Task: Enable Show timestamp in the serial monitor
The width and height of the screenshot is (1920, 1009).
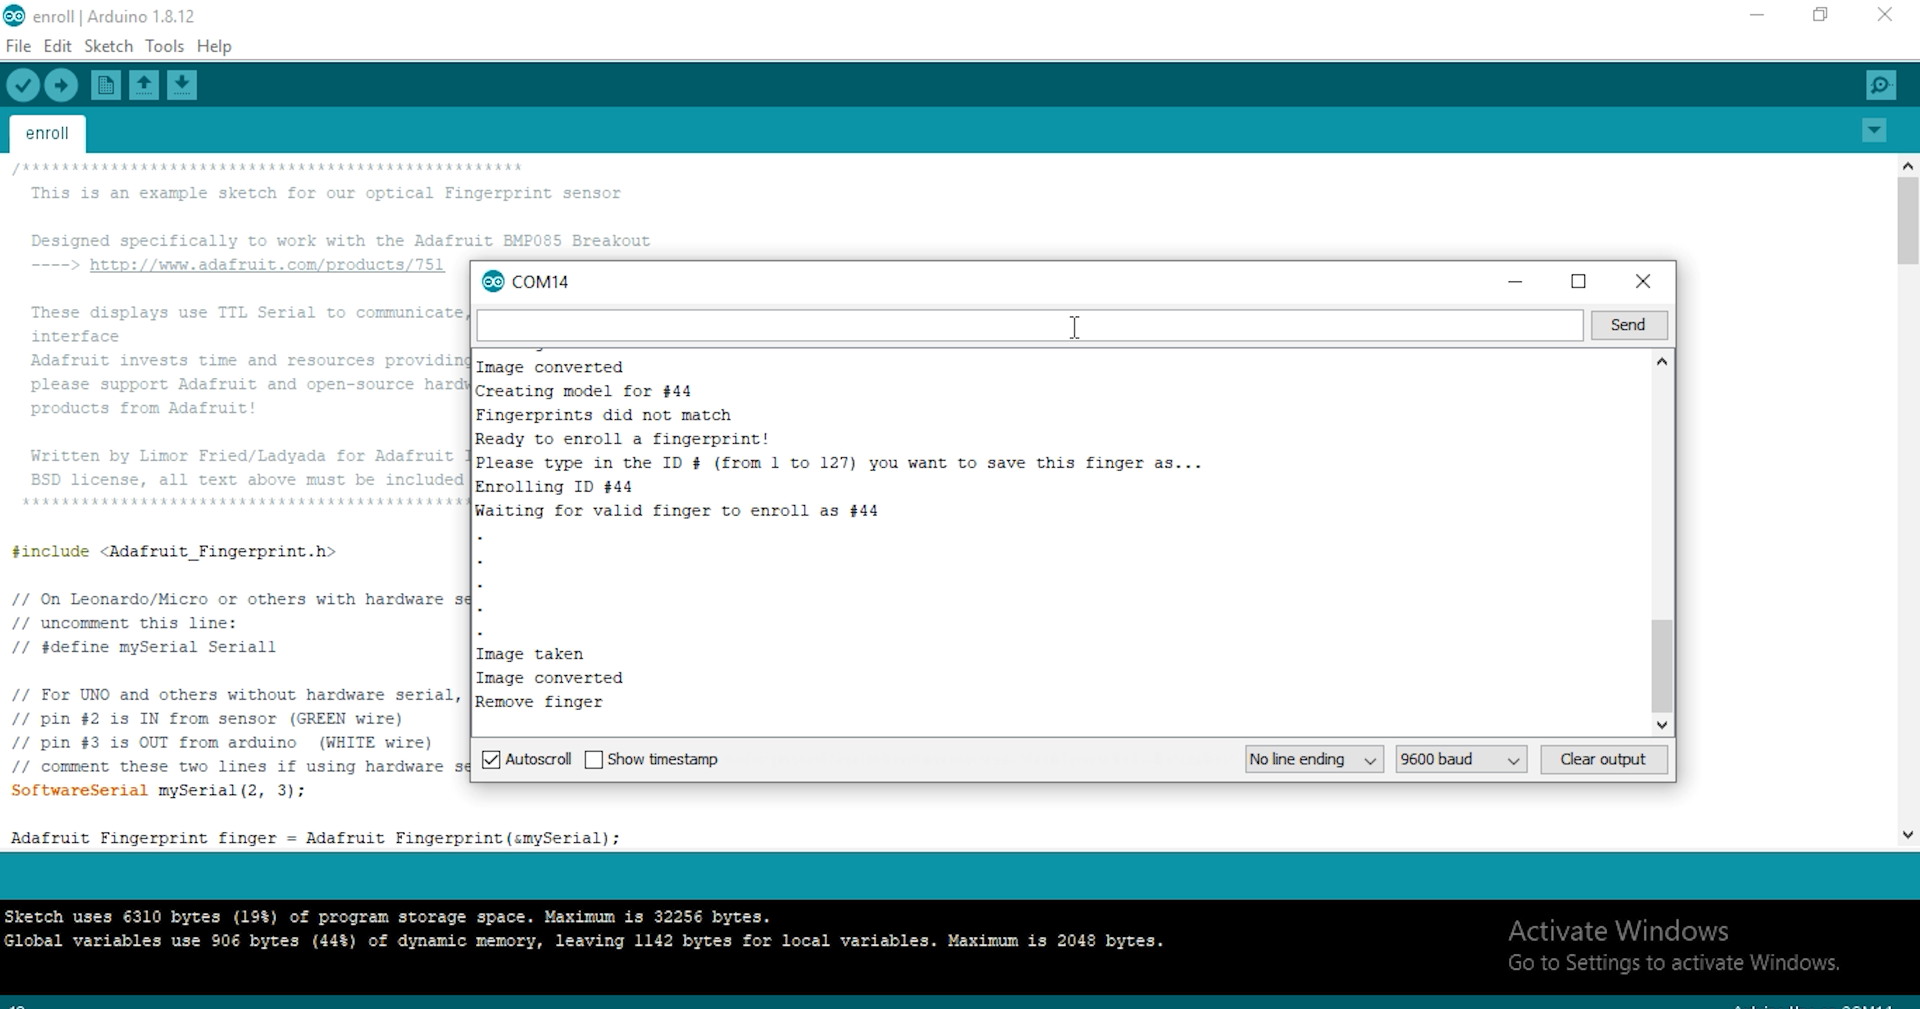Action: pos(594,759)
